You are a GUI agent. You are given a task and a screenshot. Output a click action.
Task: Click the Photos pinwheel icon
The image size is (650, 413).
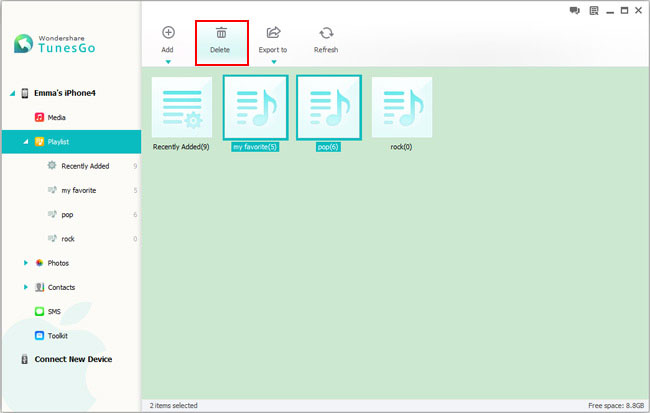click(x=39, y=263)
